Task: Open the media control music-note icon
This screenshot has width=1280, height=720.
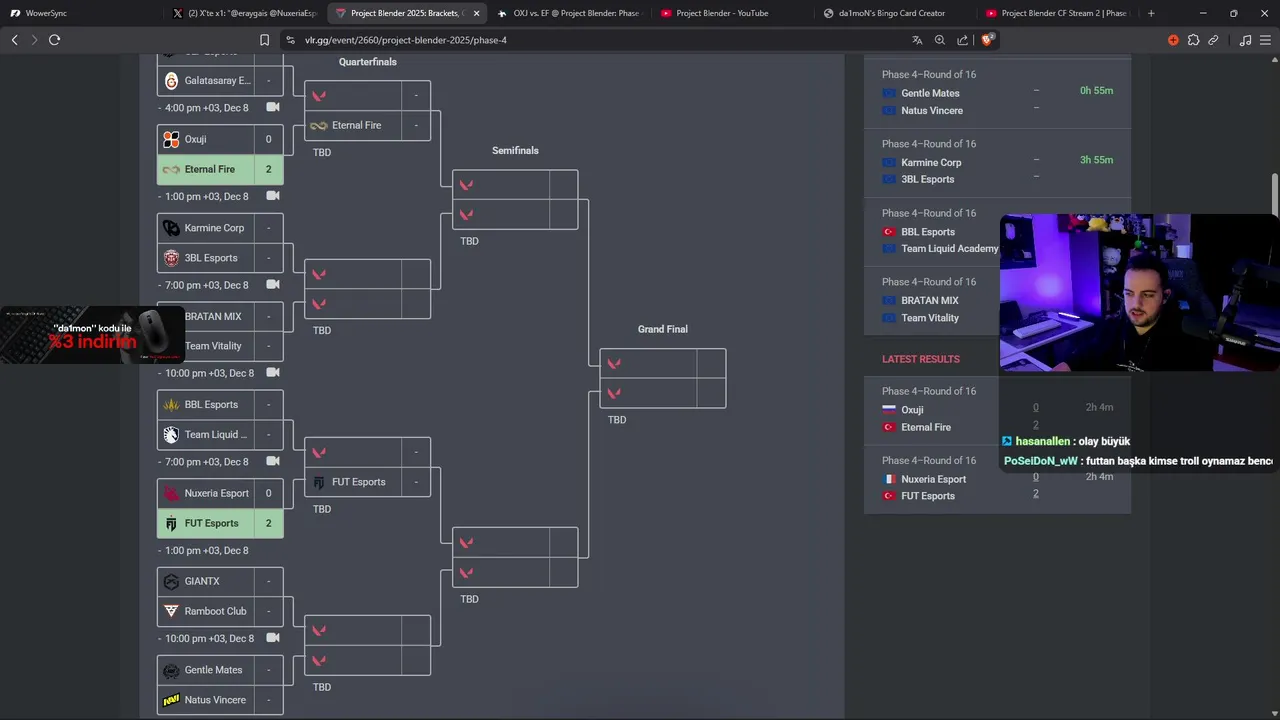Action: [x=1245, y=40]
